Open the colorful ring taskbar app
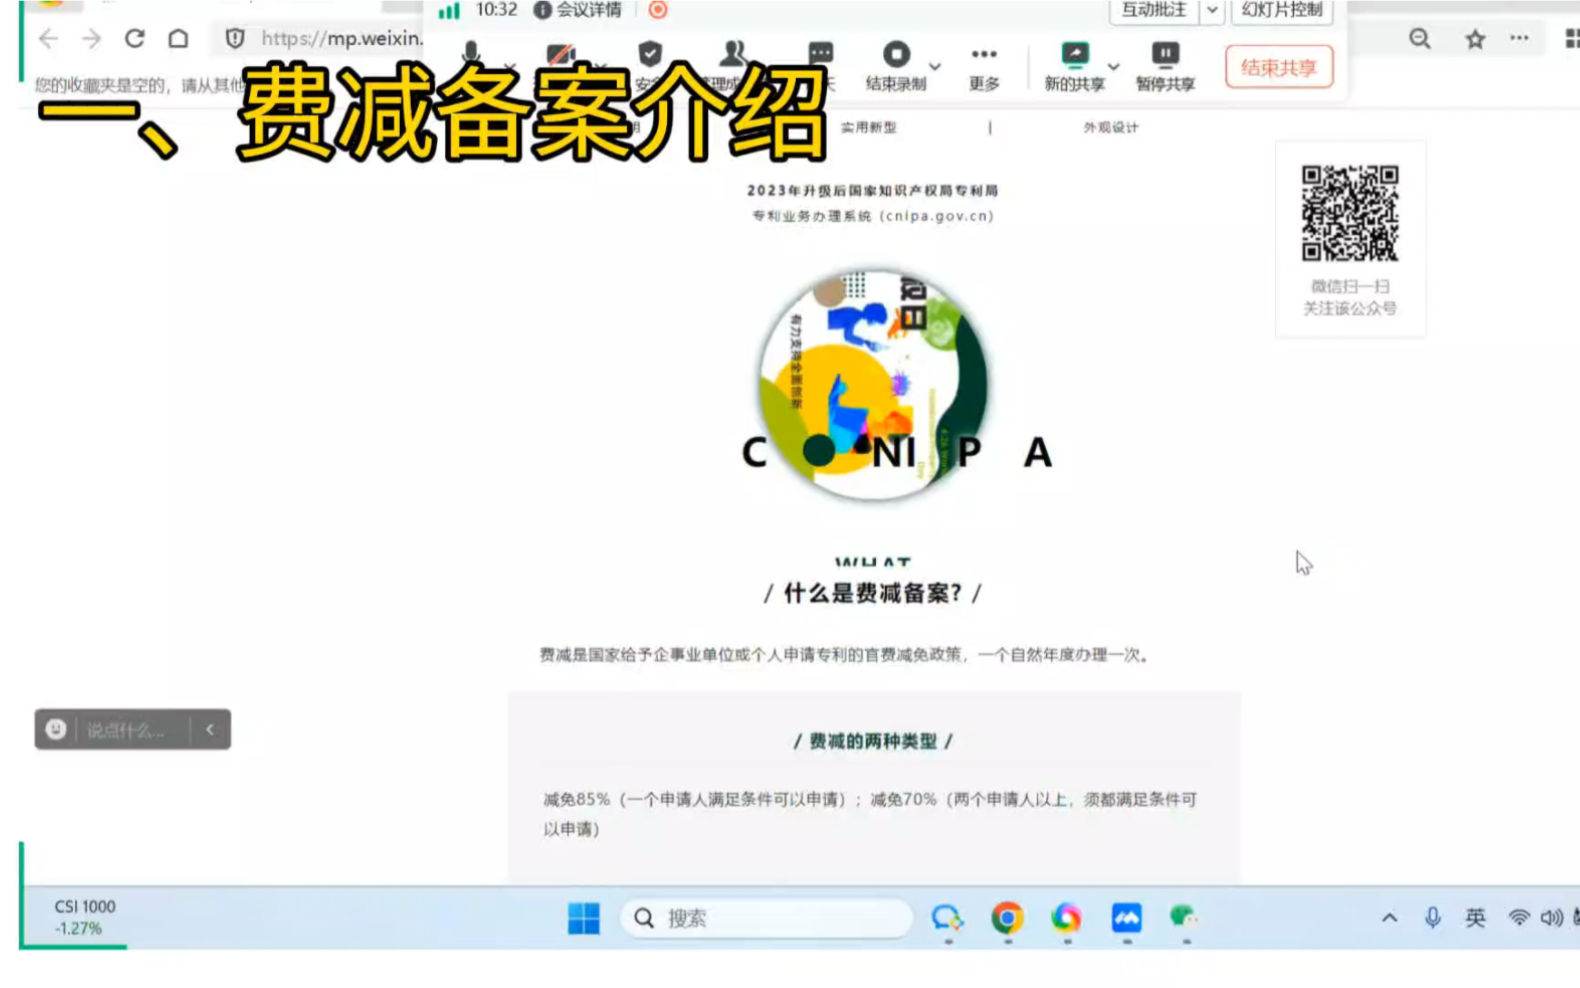 tap(1066, 917)
